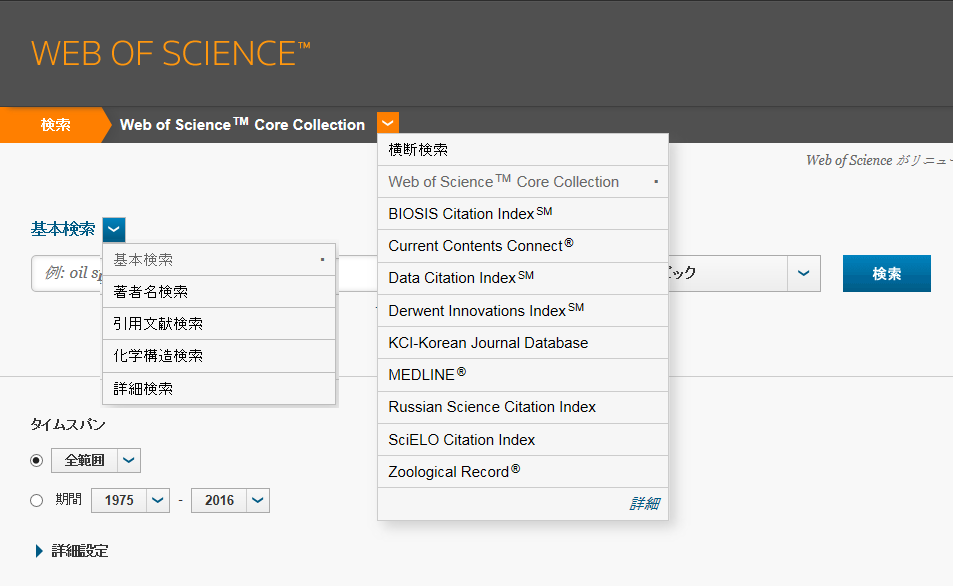Viewport: 953px width, 586px height.
Task: Select 引用文献検索 search type
Action: pyautogui.click(x=219, y=324)
